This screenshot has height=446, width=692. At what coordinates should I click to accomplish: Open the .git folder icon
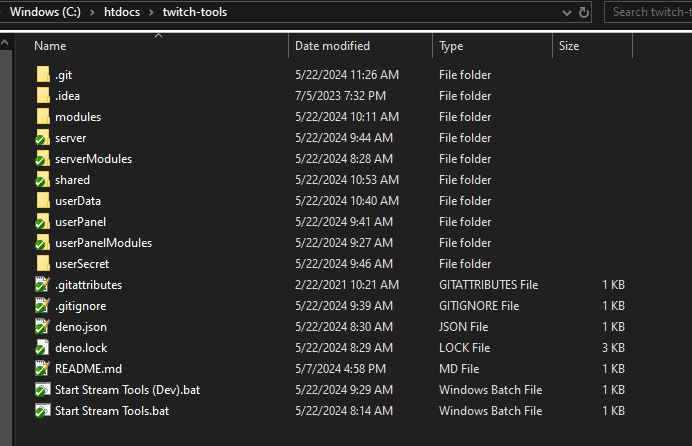coord(42,75)
